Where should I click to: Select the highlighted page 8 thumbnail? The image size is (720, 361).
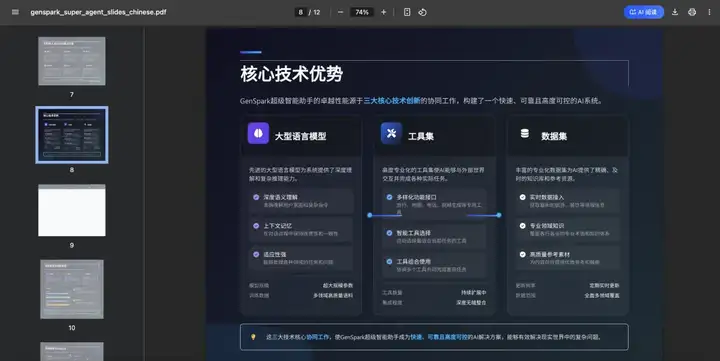tap(72, 135)
